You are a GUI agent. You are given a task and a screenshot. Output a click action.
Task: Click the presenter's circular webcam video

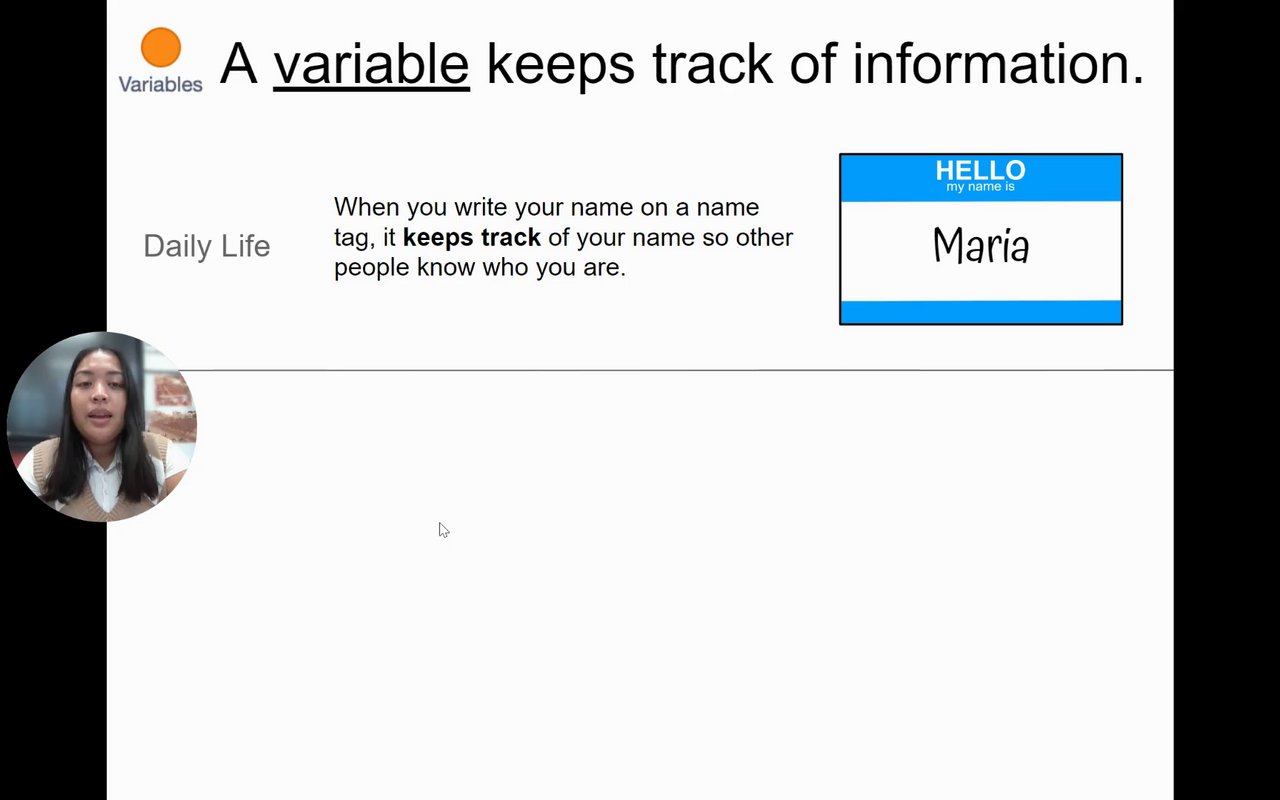pos(101,427)
